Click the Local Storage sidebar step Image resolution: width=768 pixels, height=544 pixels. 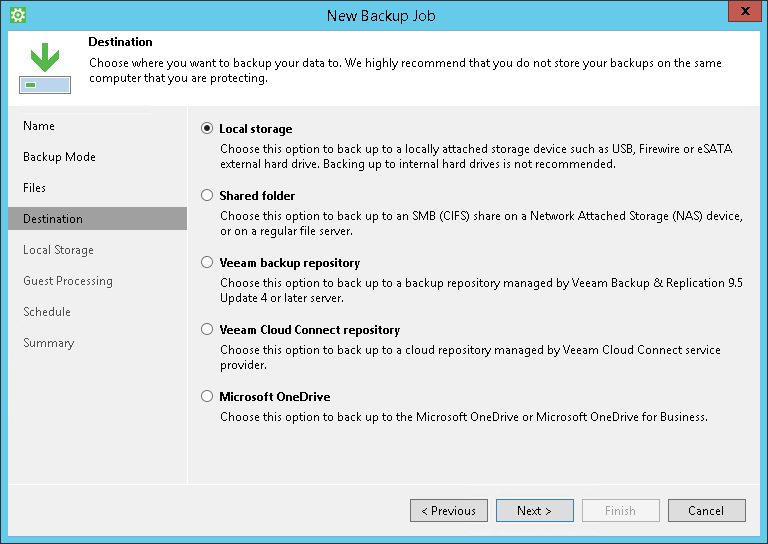(58, 250)
